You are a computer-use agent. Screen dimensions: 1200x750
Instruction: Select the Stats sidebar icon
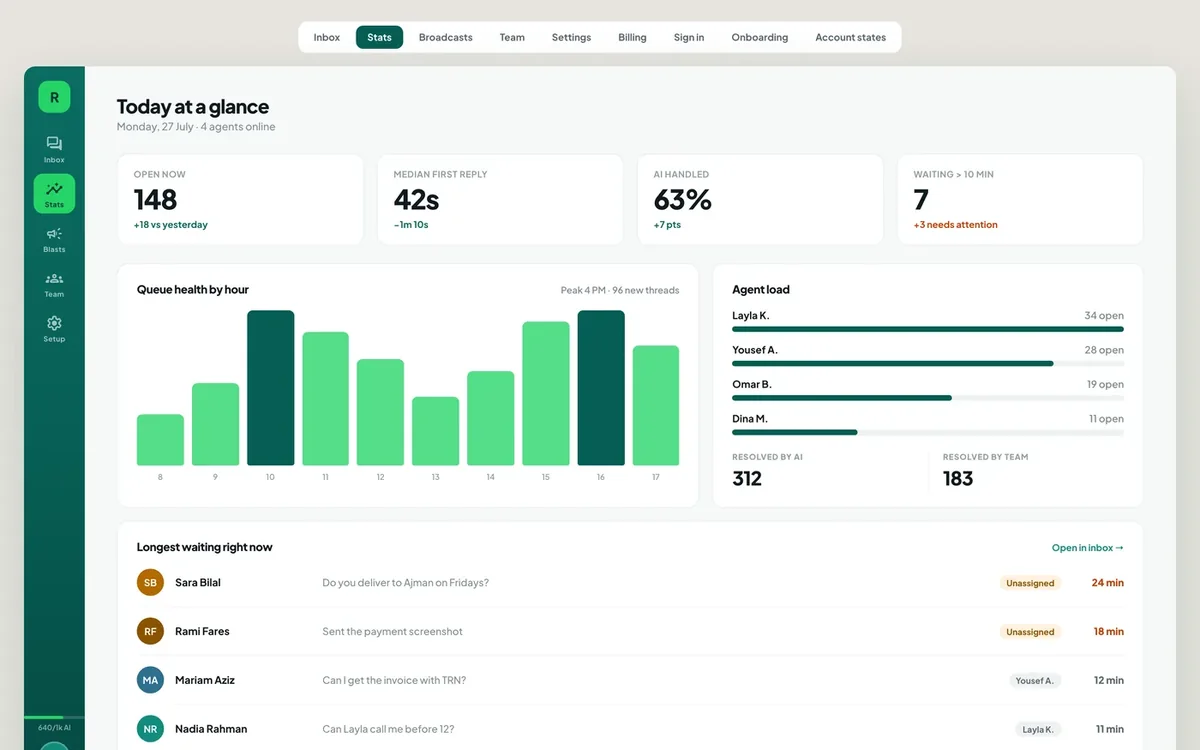click(x=54, y=194)
